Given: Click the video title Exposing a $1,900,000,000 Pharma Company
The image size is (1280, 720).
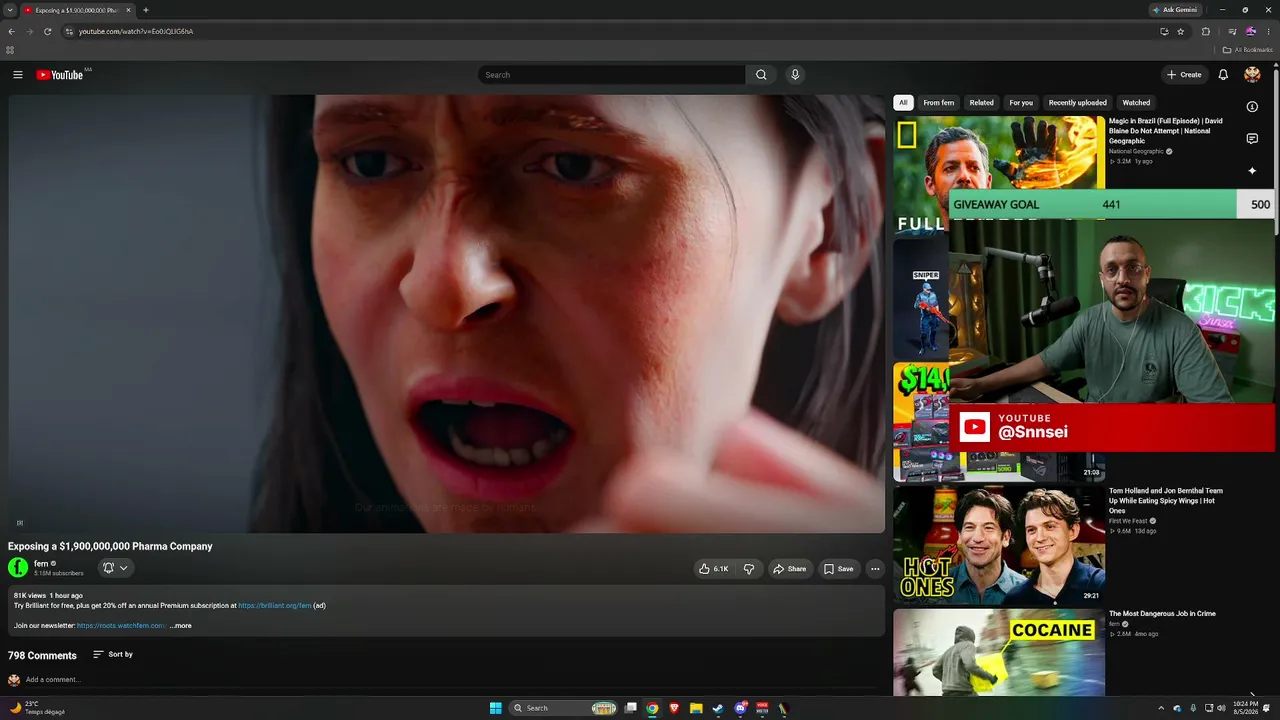Looking at the screenshot, I should 110,547.
